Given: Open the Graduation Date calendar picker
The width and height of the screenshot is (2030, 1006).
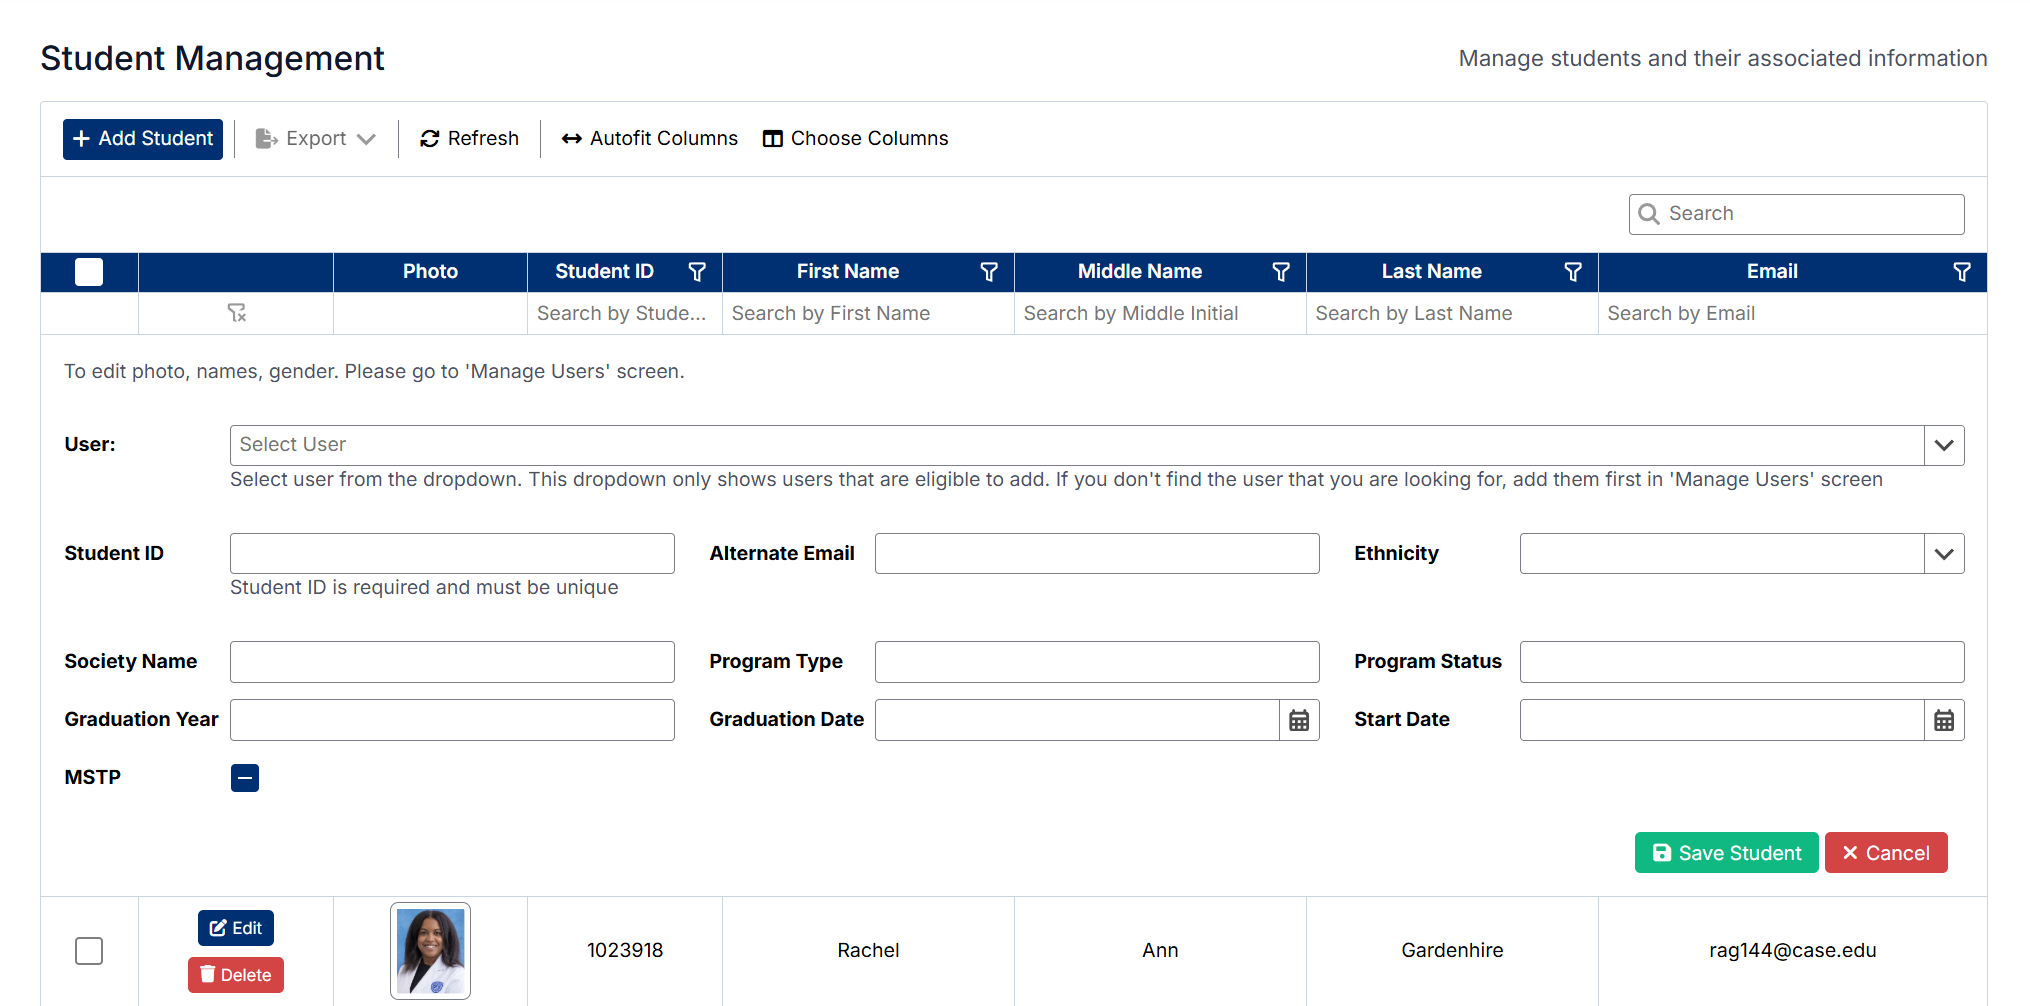Looking at the screenshot, I should point(1299,720).
